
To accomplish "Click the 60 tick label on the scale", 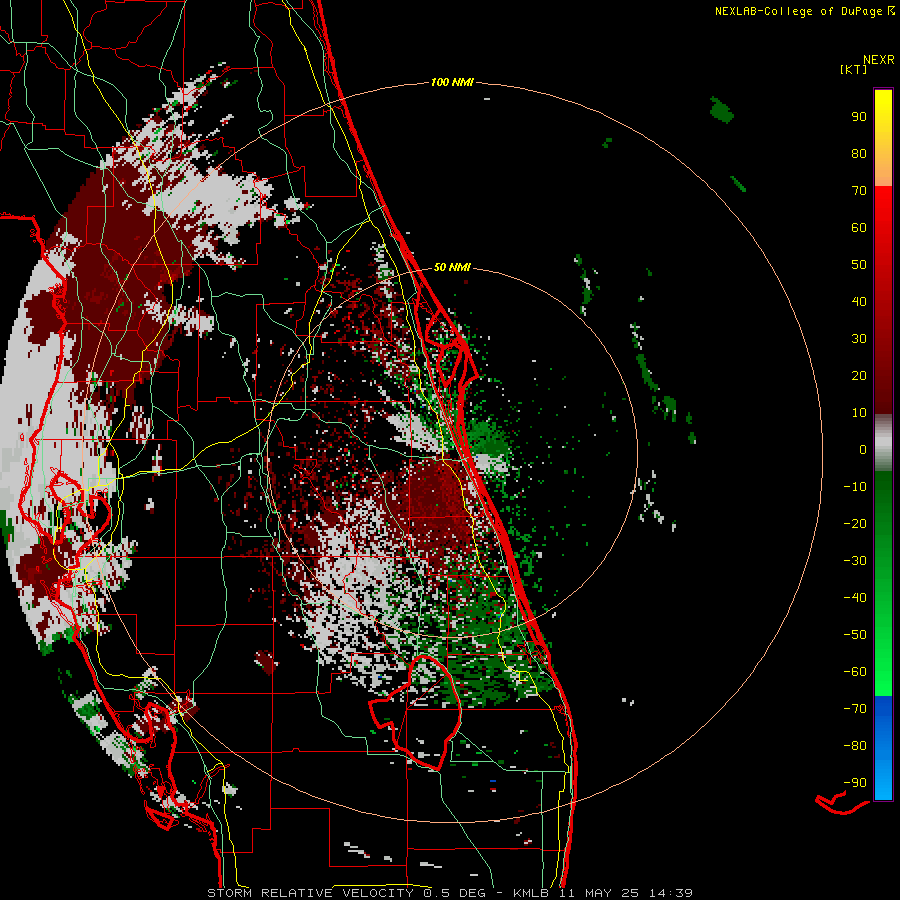I will click(x=859, y=227).
